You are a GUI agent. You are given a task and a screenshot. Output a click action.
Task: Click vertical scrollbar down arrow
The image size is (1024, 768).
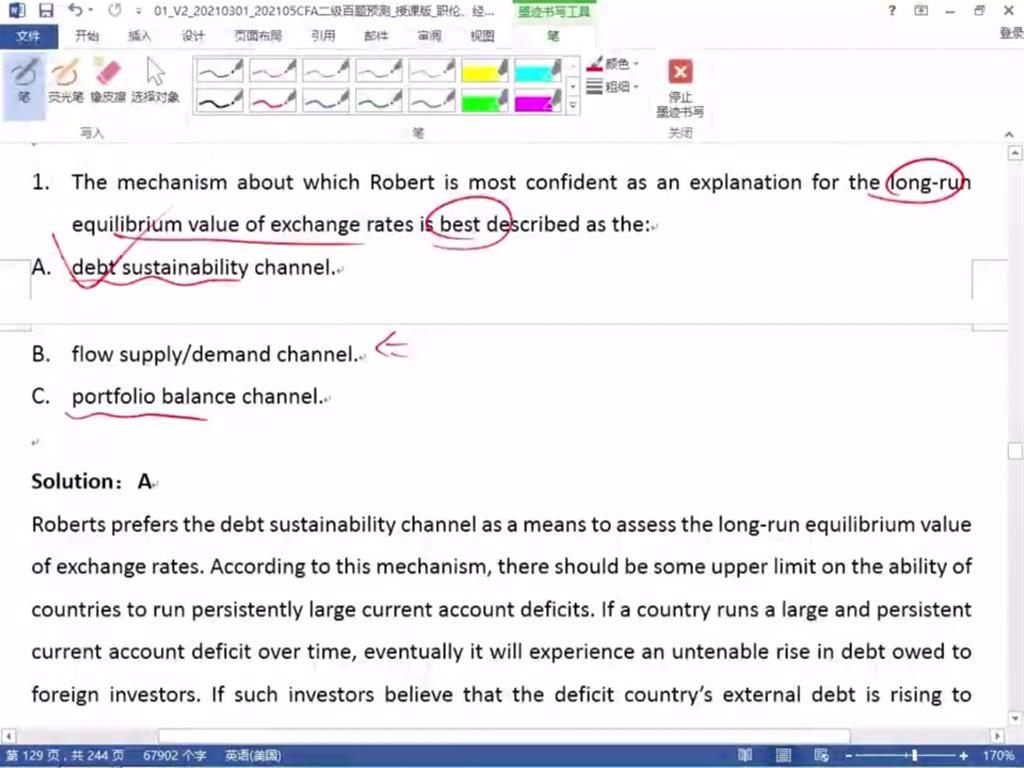pos(1014,718)
